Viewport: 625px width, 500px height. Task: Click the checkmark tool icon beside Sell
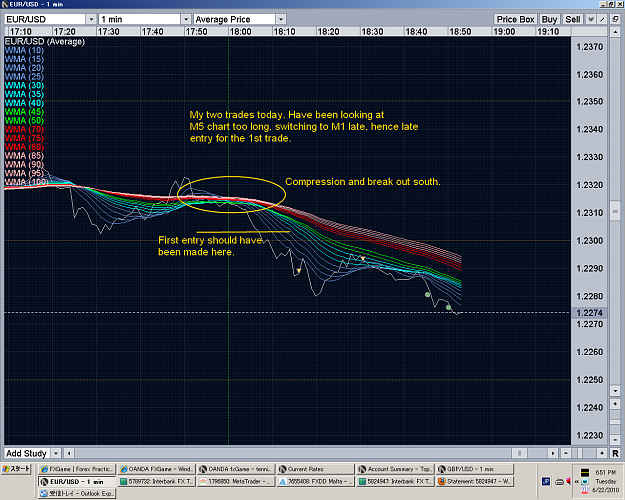[x=591, y=19]
